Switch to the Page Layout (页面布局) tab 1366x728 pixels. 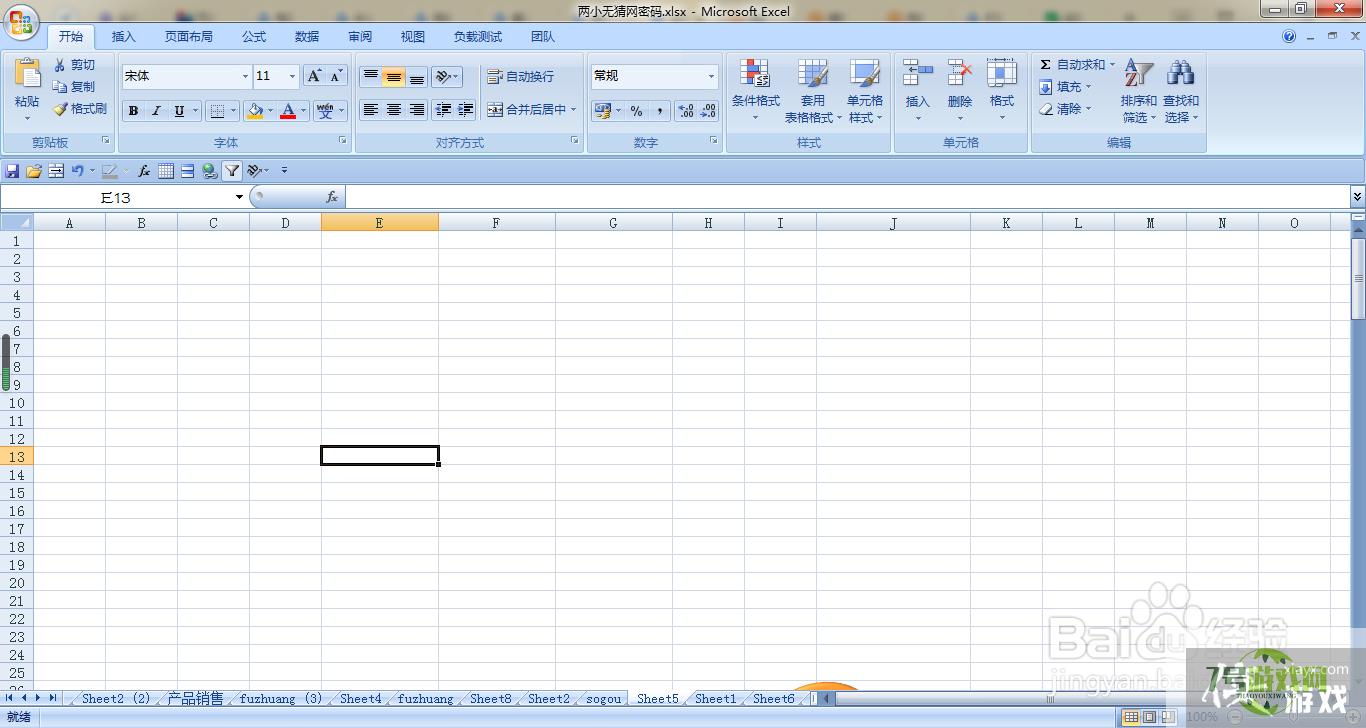(x=189, y=36)
